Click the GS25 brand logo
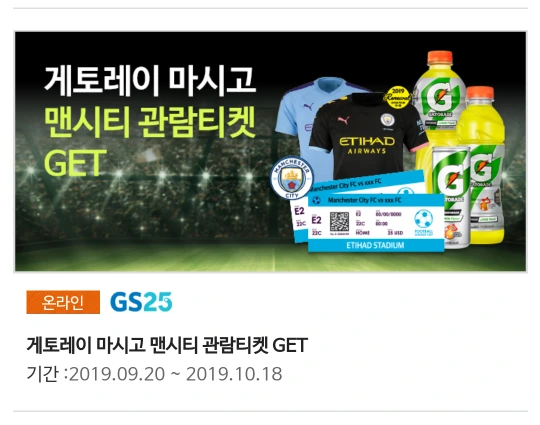This screenshot has width=540, height=425. [141, 302]
